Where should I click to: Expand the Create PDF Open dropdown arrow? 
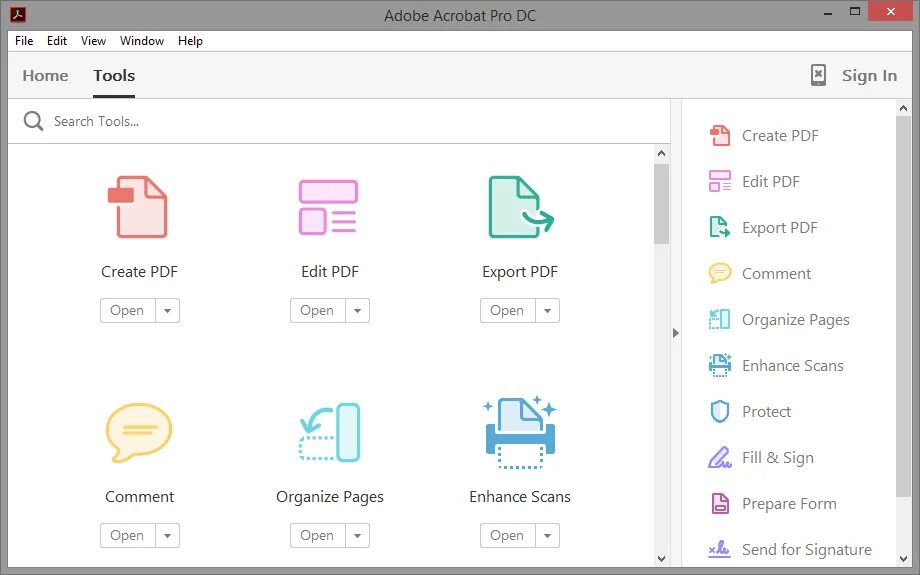tap(168, 310)
